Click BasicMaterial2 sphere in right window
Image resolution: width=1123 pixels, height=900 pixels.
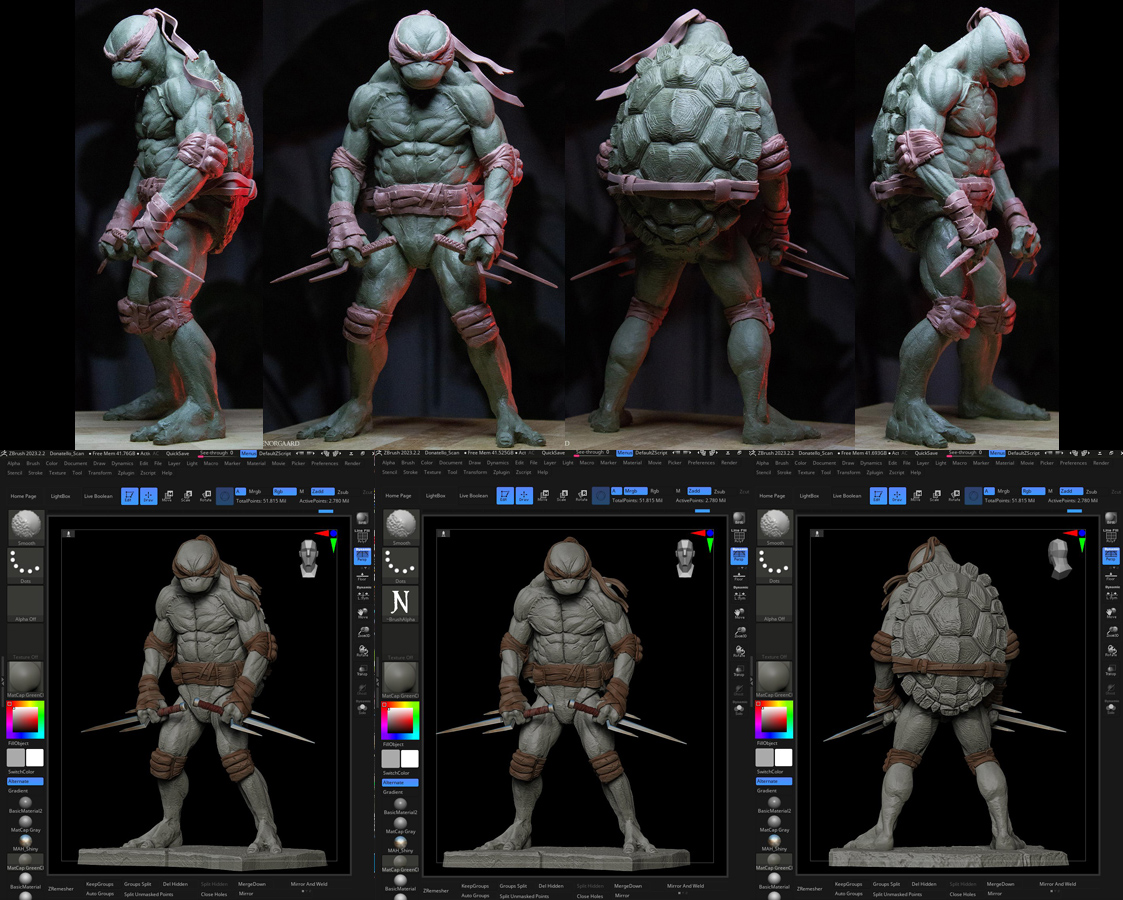(x=774, y=802)
